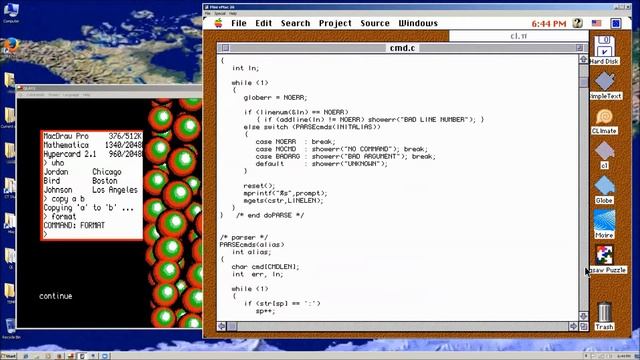Screen dimensions: 640x360
Task: Select the SimpleText desktop icon
Action: 605,85
